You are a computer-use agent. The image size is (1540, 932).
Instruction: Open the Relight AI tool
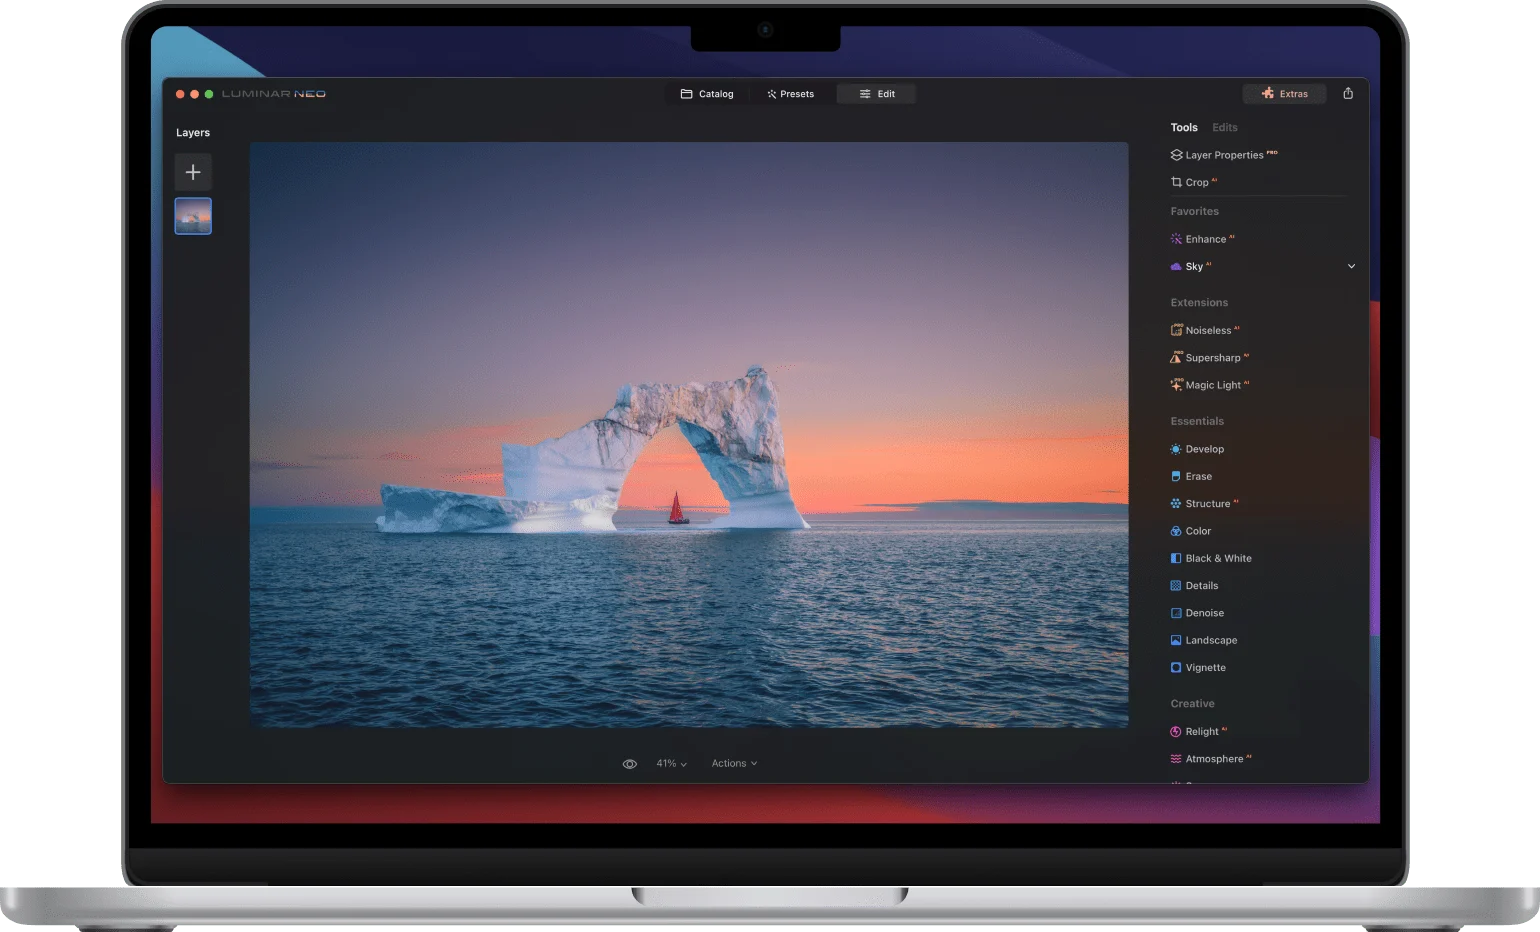1204,731
